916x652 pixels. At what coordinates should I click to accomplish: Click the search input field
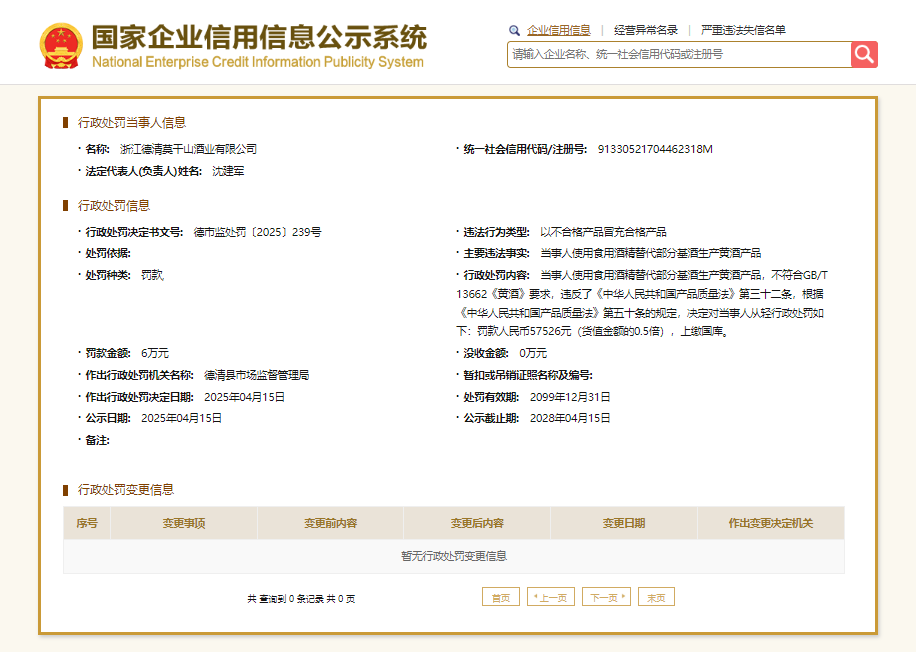670,54
